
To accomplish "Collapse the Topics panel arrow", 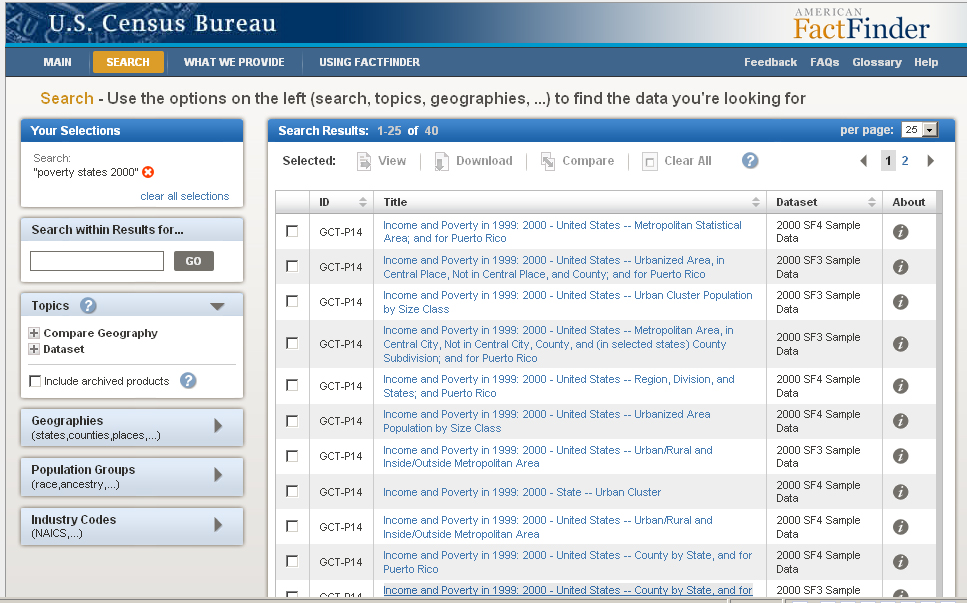I will coord(217,306).
